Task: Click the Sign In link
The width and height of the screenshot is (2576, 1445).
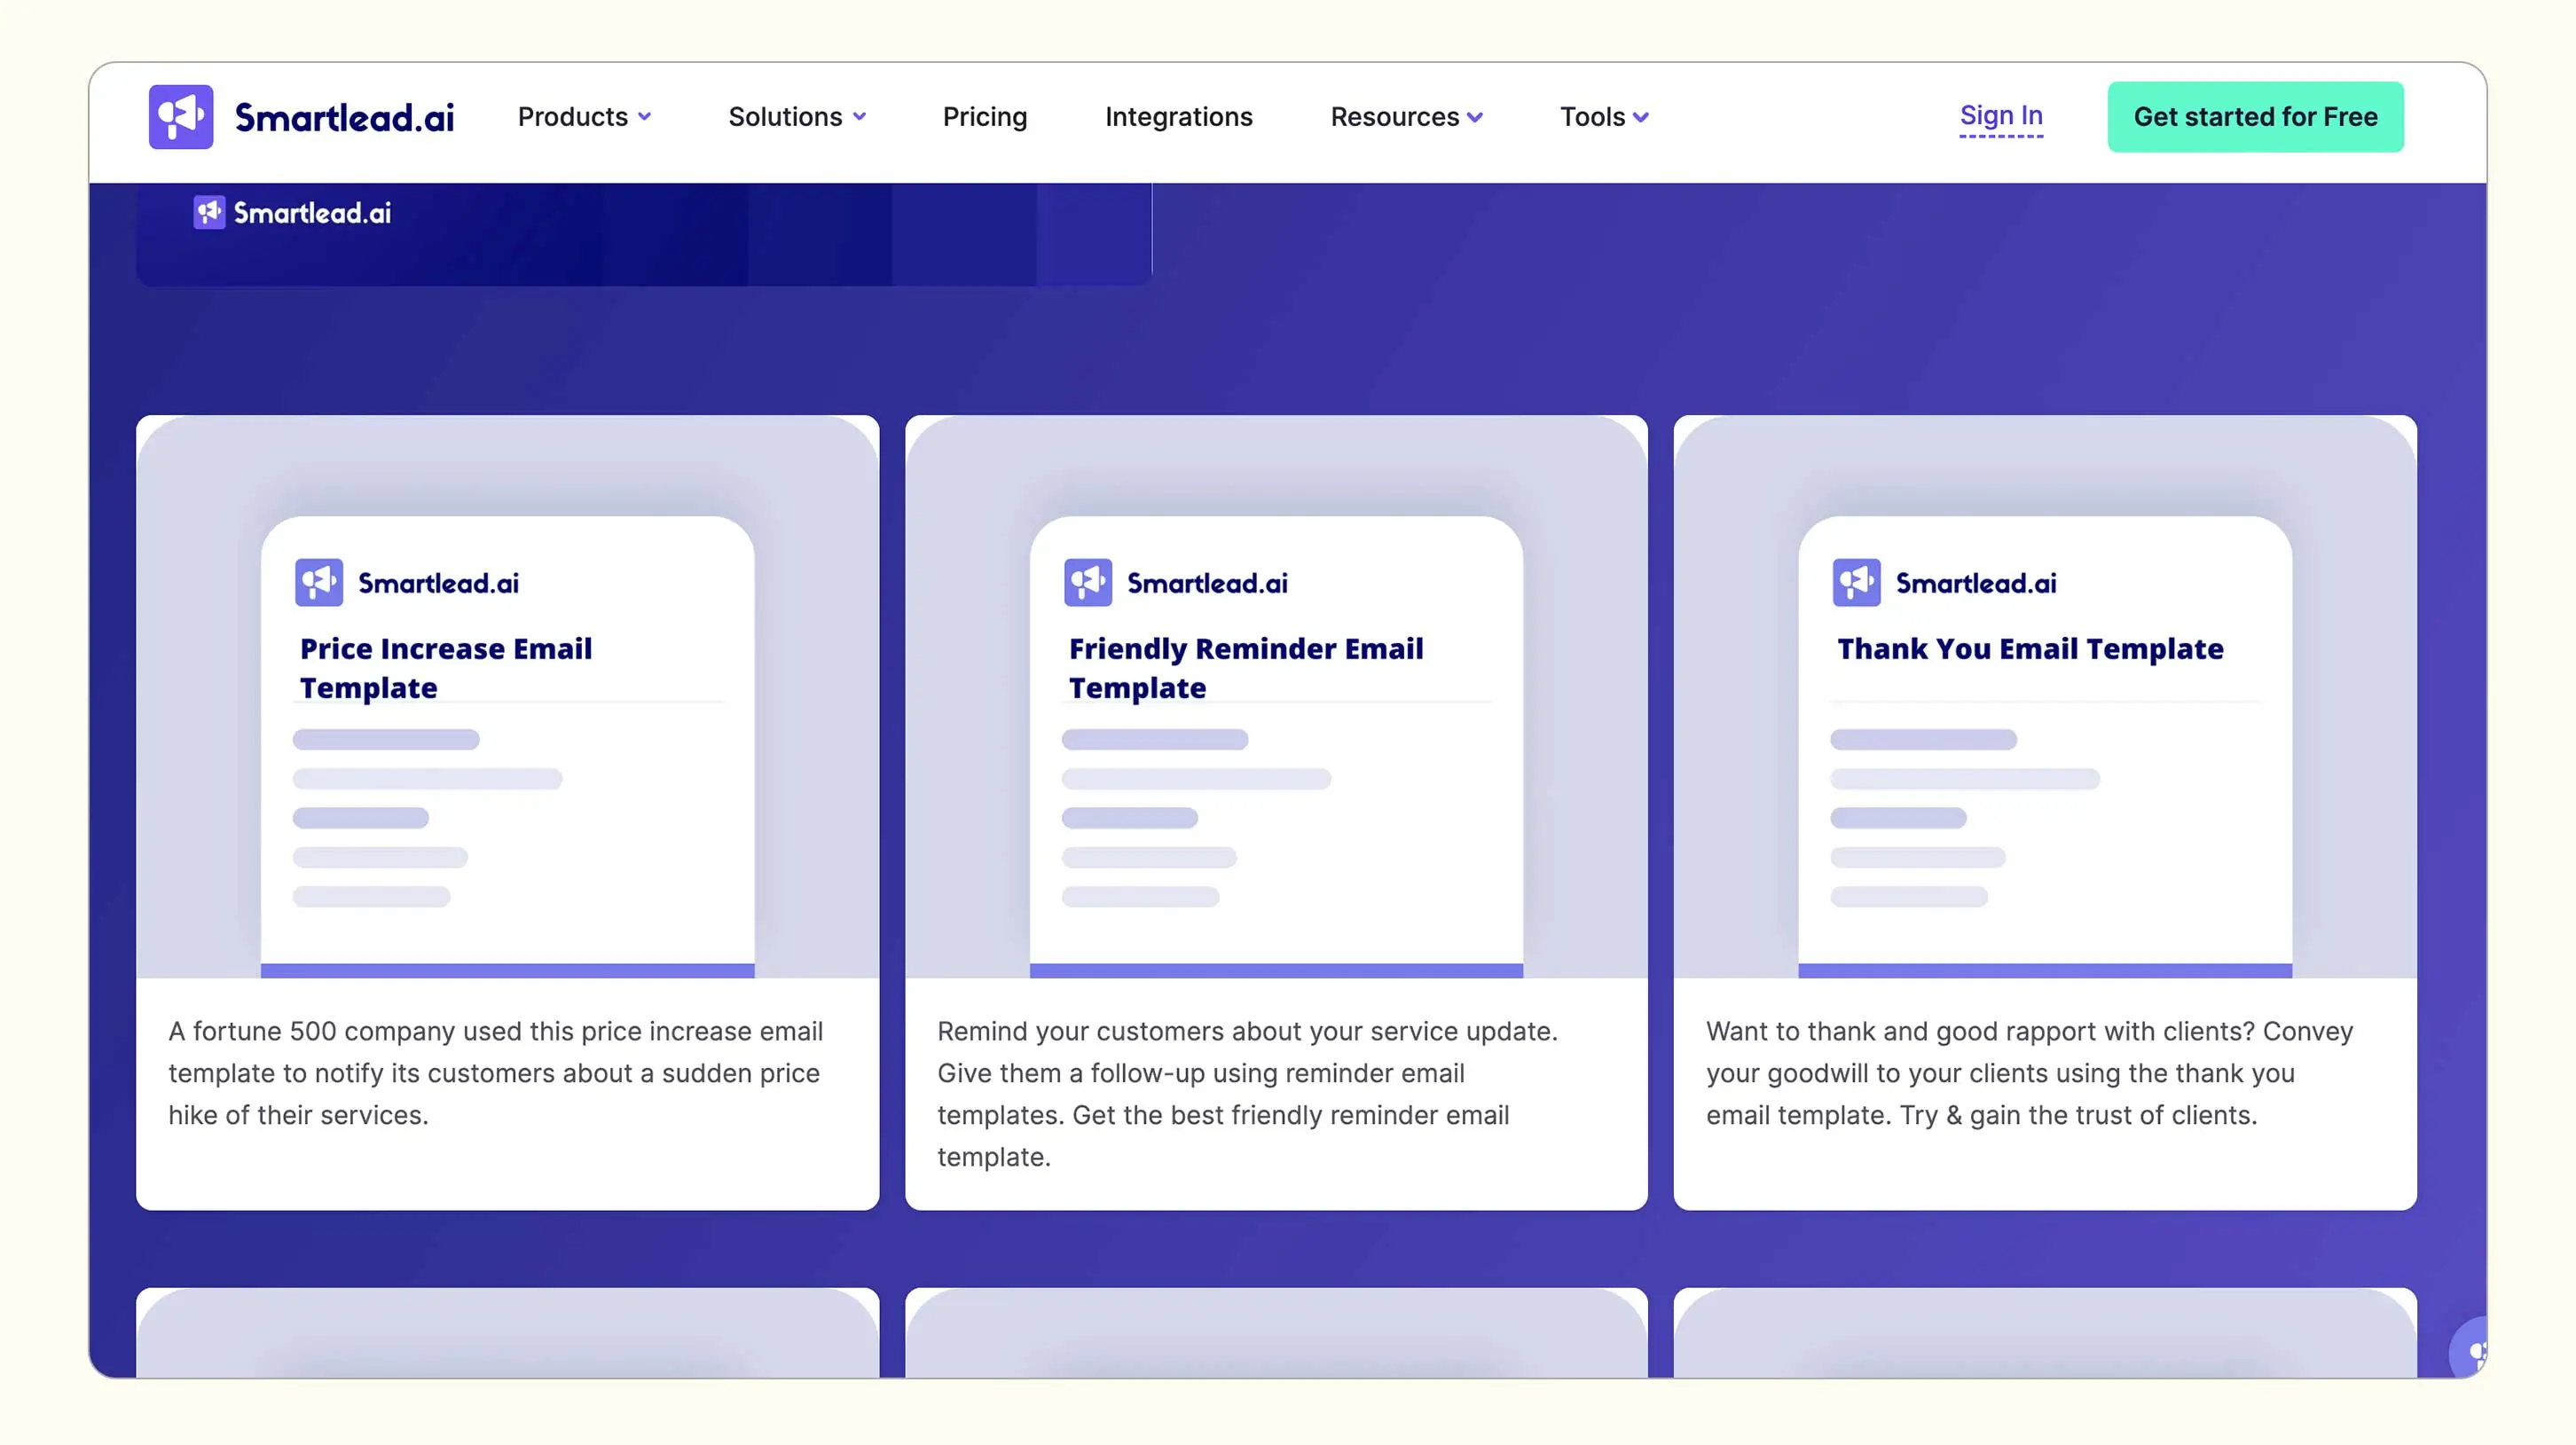Action: pos(2000,116)
